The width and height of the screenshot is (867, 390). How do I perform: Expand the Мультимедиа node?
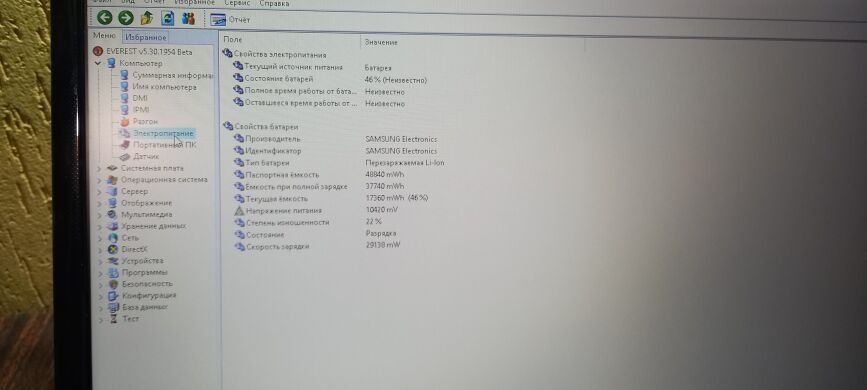tap(100, 215)
